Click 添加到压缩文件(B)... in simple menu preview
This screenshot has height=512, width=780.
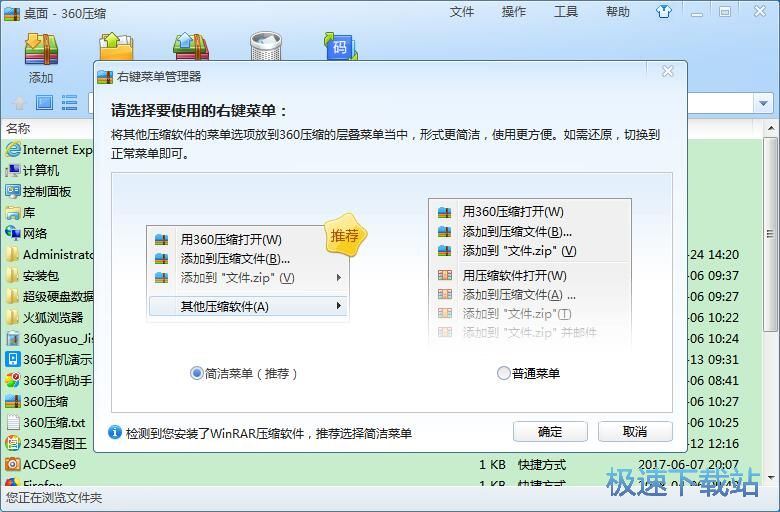tap(235, 258)
